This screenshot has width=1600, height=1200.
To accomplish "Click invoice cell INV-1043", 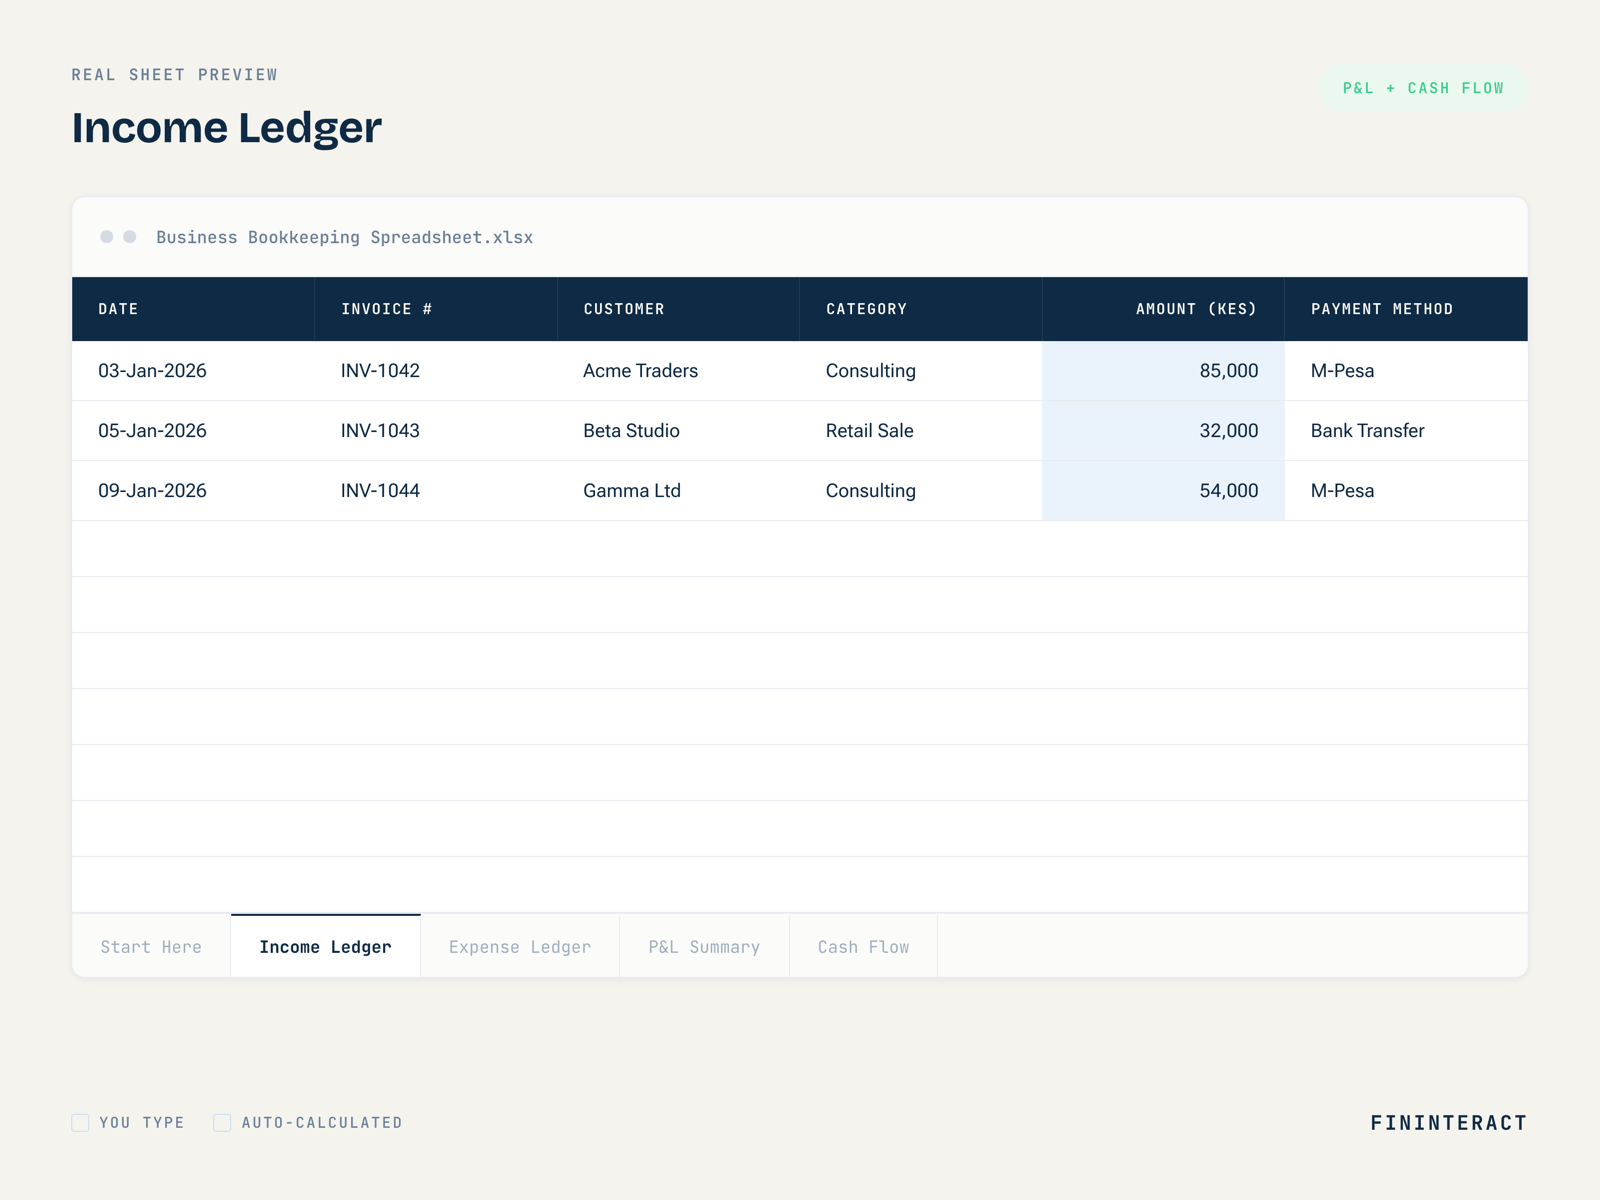I will (436, 431).
